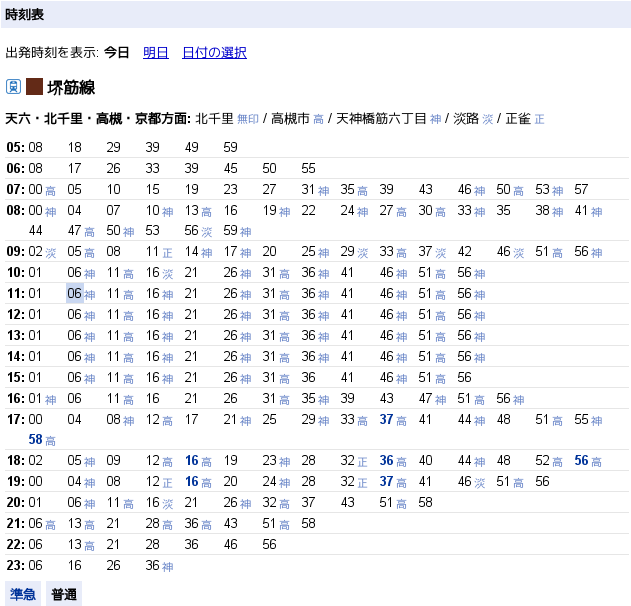631x606 pixels.
Task: Click the highlighted 06 departure in the 11 o'clock row
Action: [x=75, y=293]
